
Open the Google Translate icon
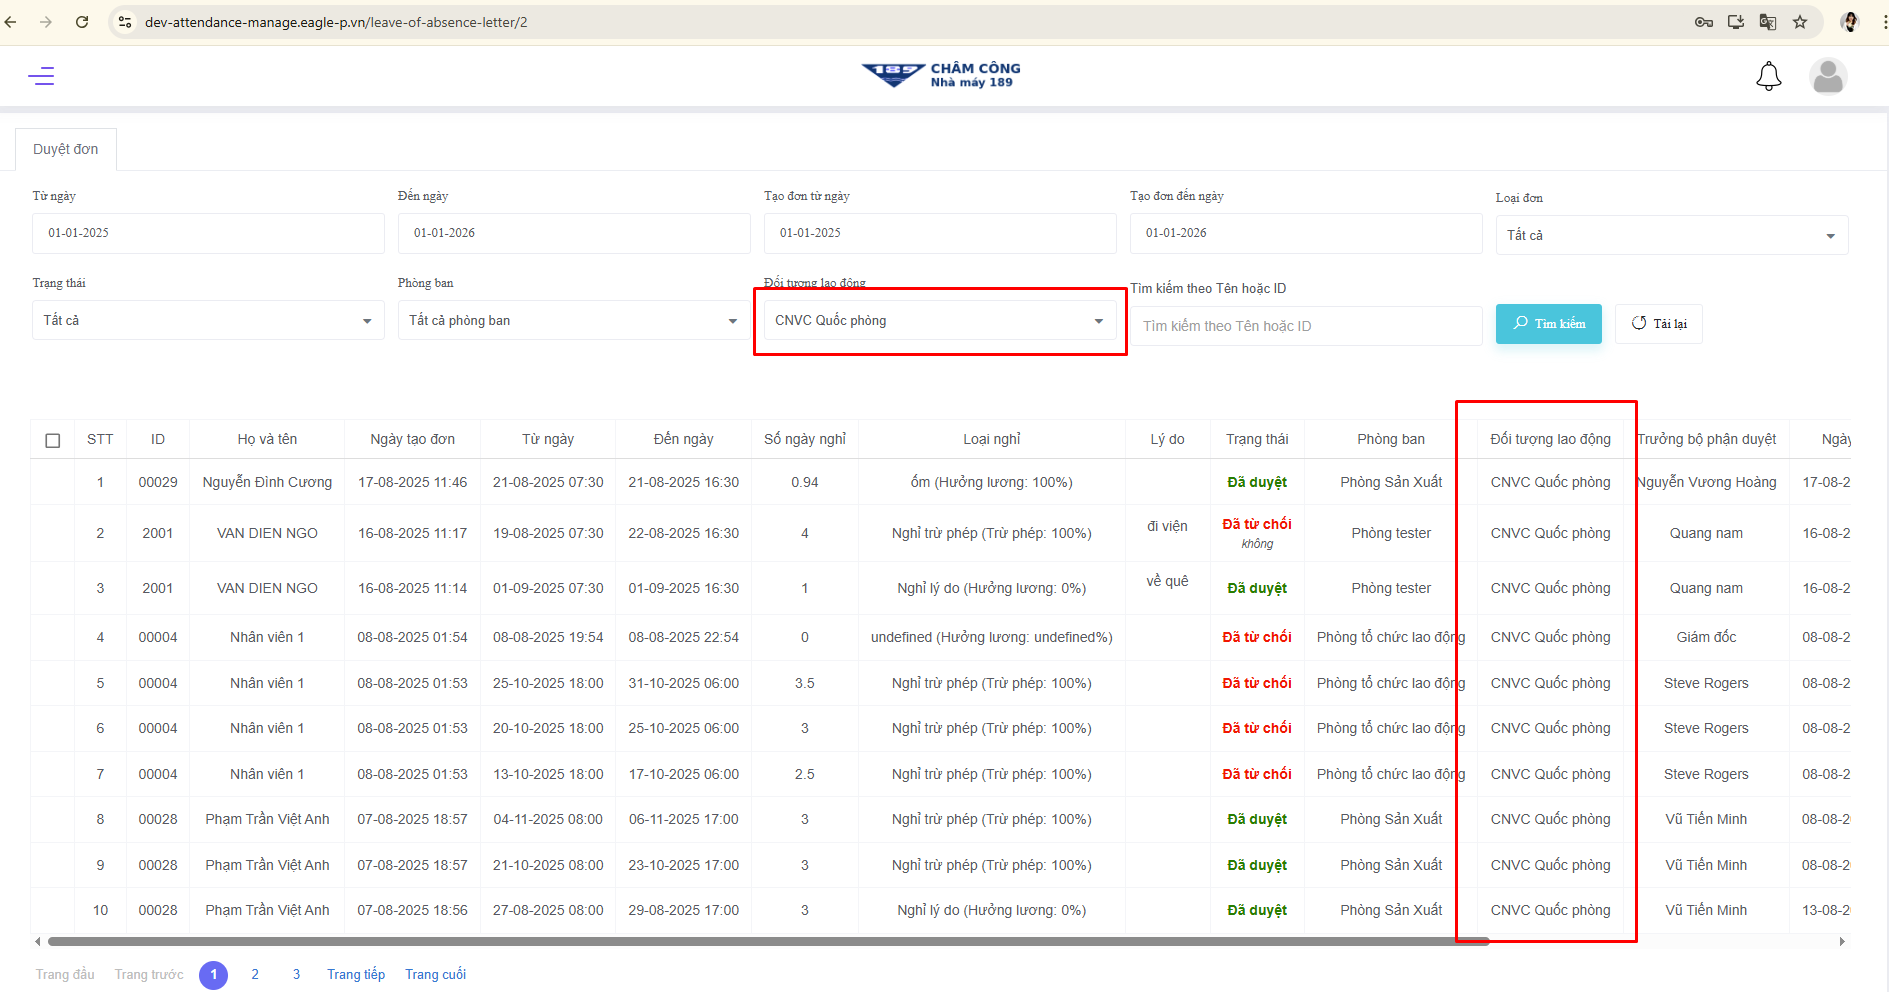coord(1768,22)
